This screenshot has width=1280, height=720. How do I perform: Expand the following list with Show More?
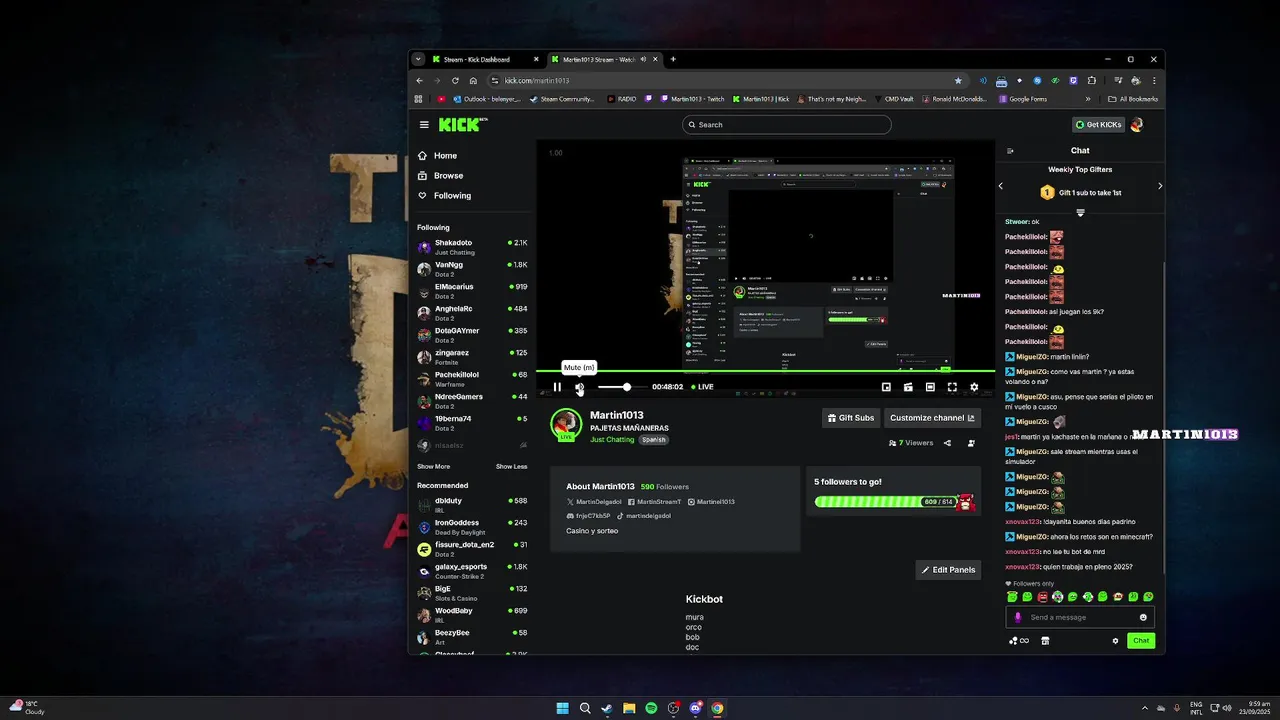433,467
